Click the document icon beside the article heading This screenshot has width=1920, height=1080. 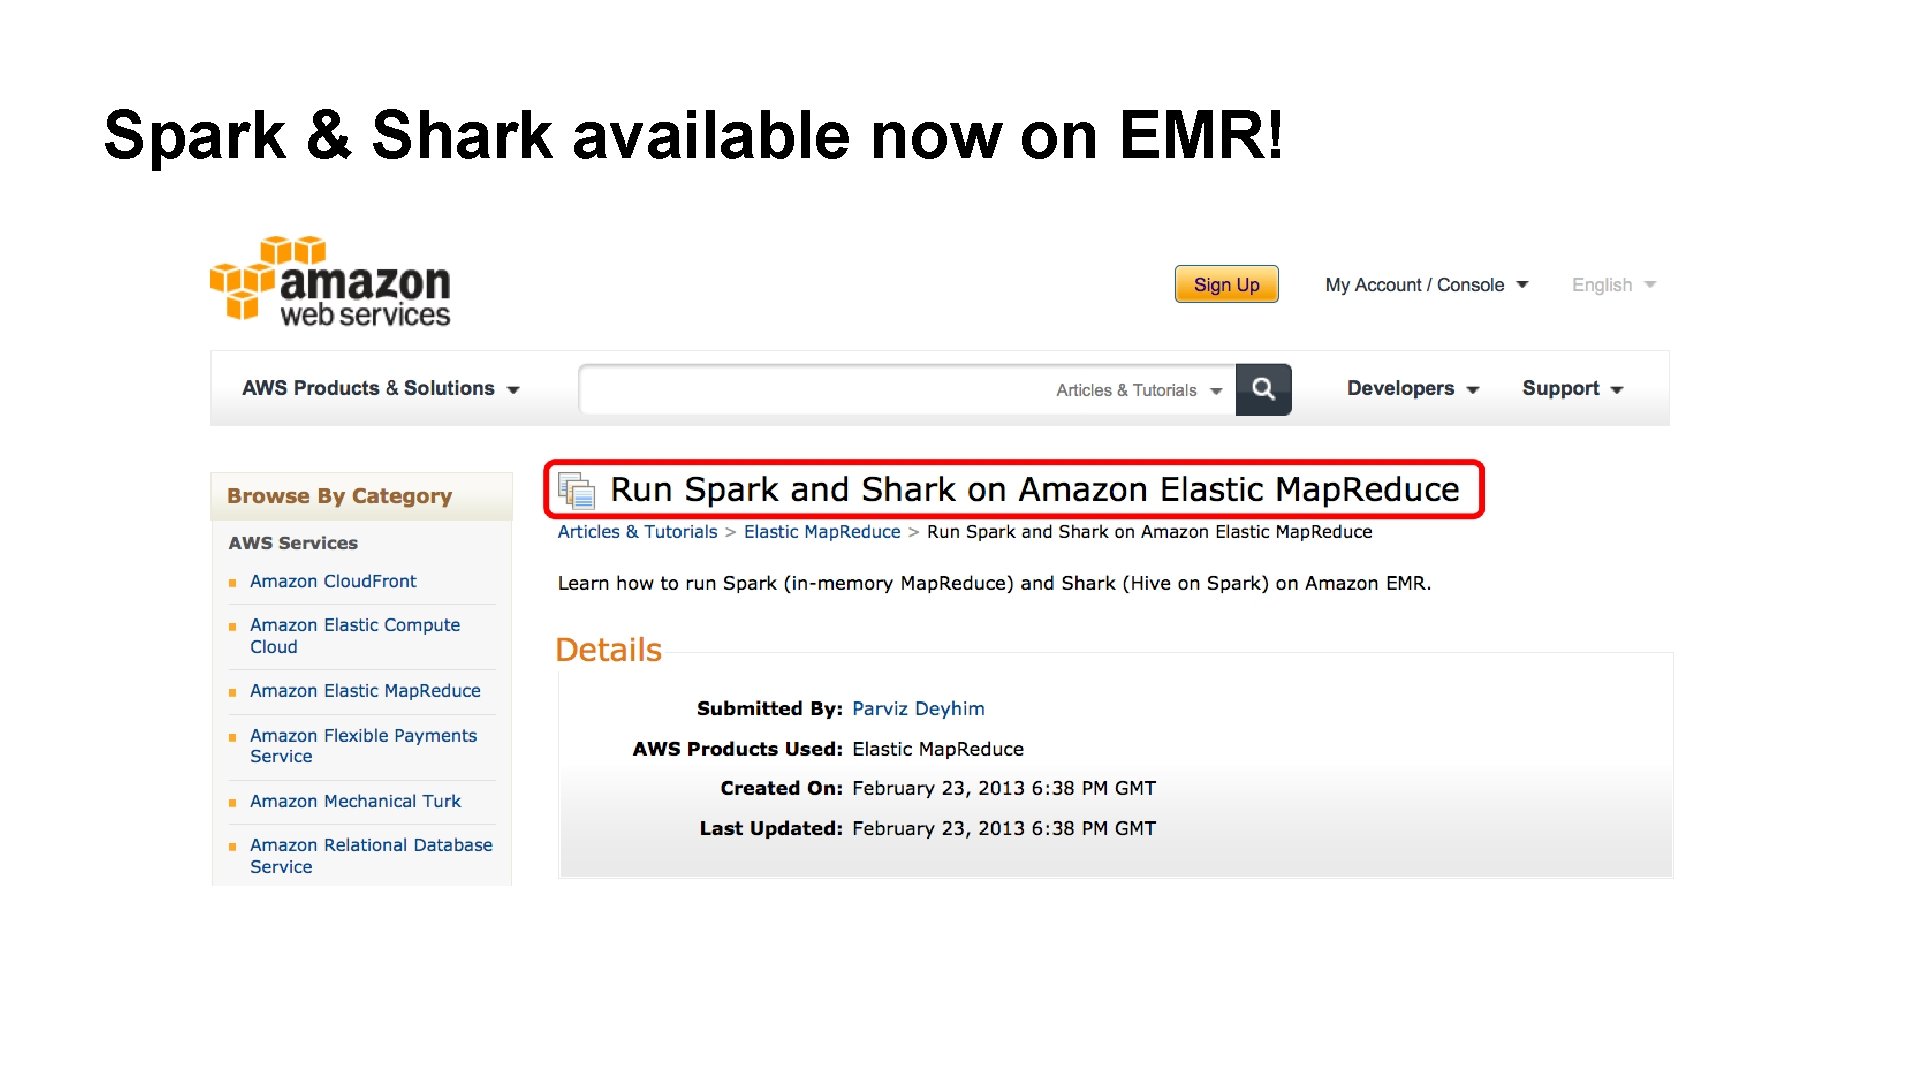[x=576, y=490]
